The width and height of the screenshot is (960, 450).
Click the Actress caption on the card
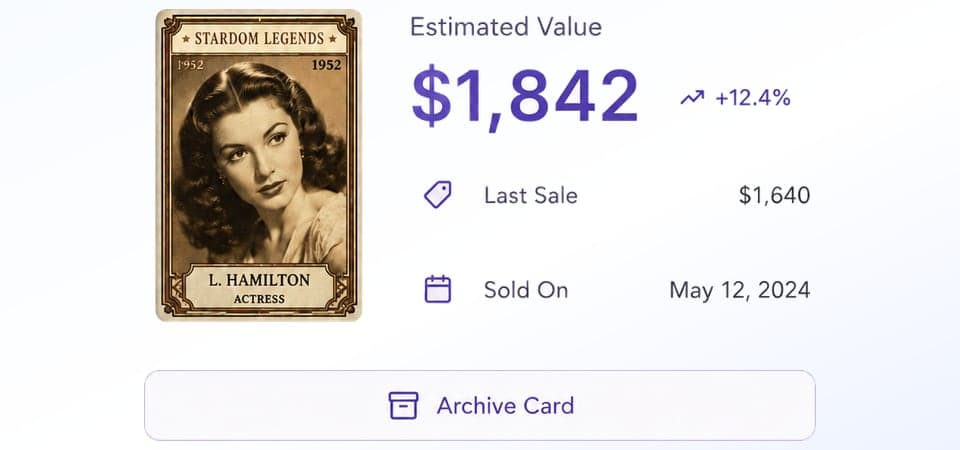pos(259,299)
